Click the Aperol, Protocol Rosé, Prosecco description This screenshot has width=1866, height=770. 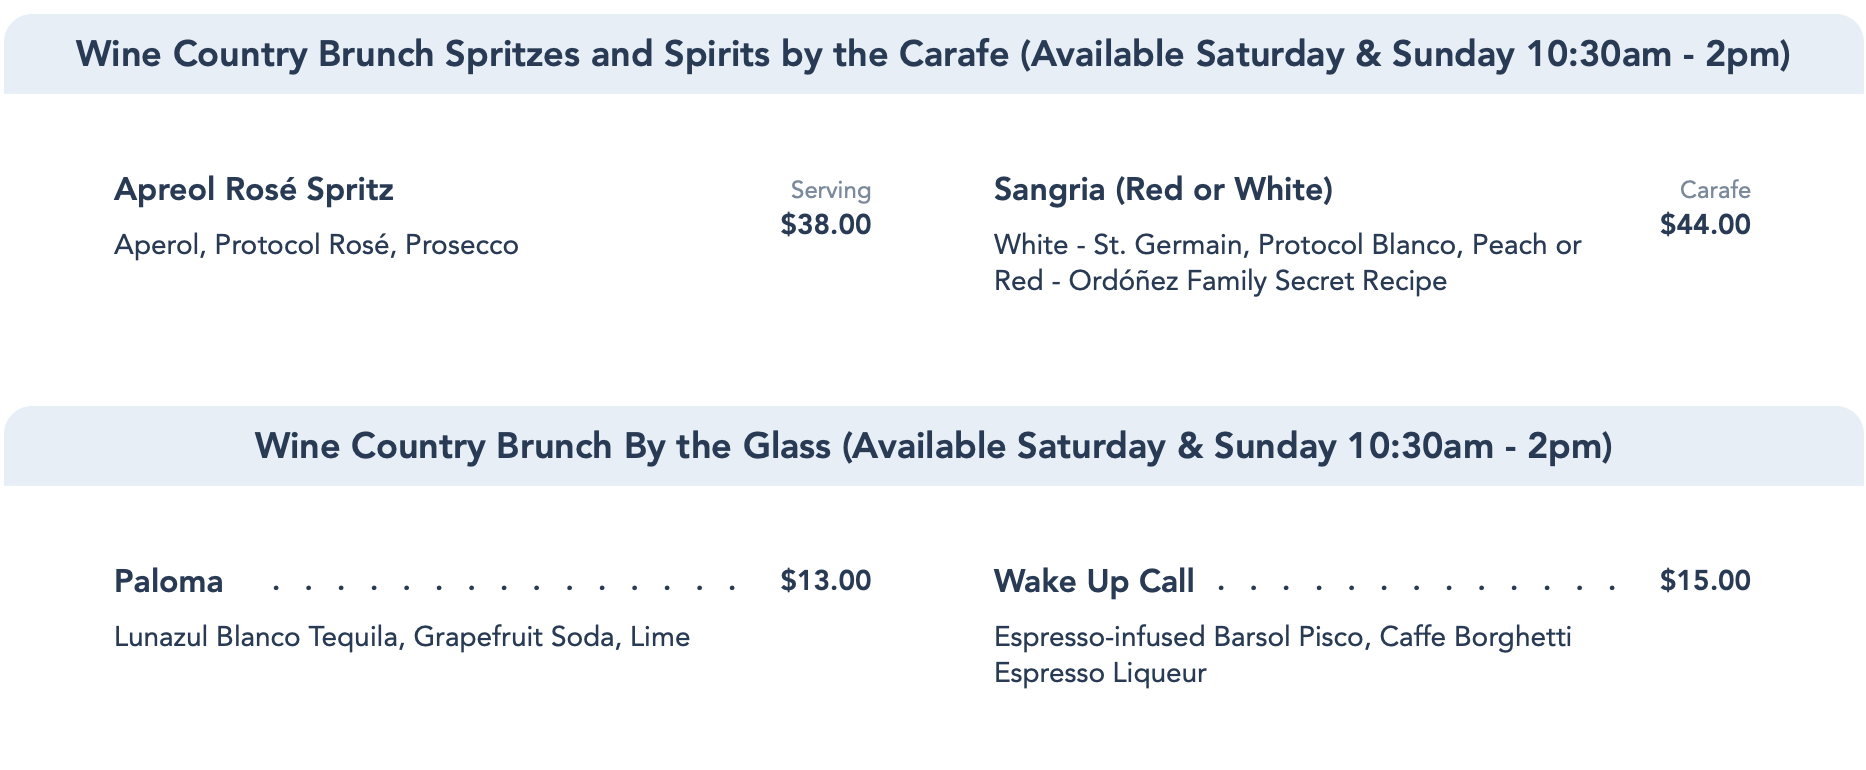pos(316,245)
